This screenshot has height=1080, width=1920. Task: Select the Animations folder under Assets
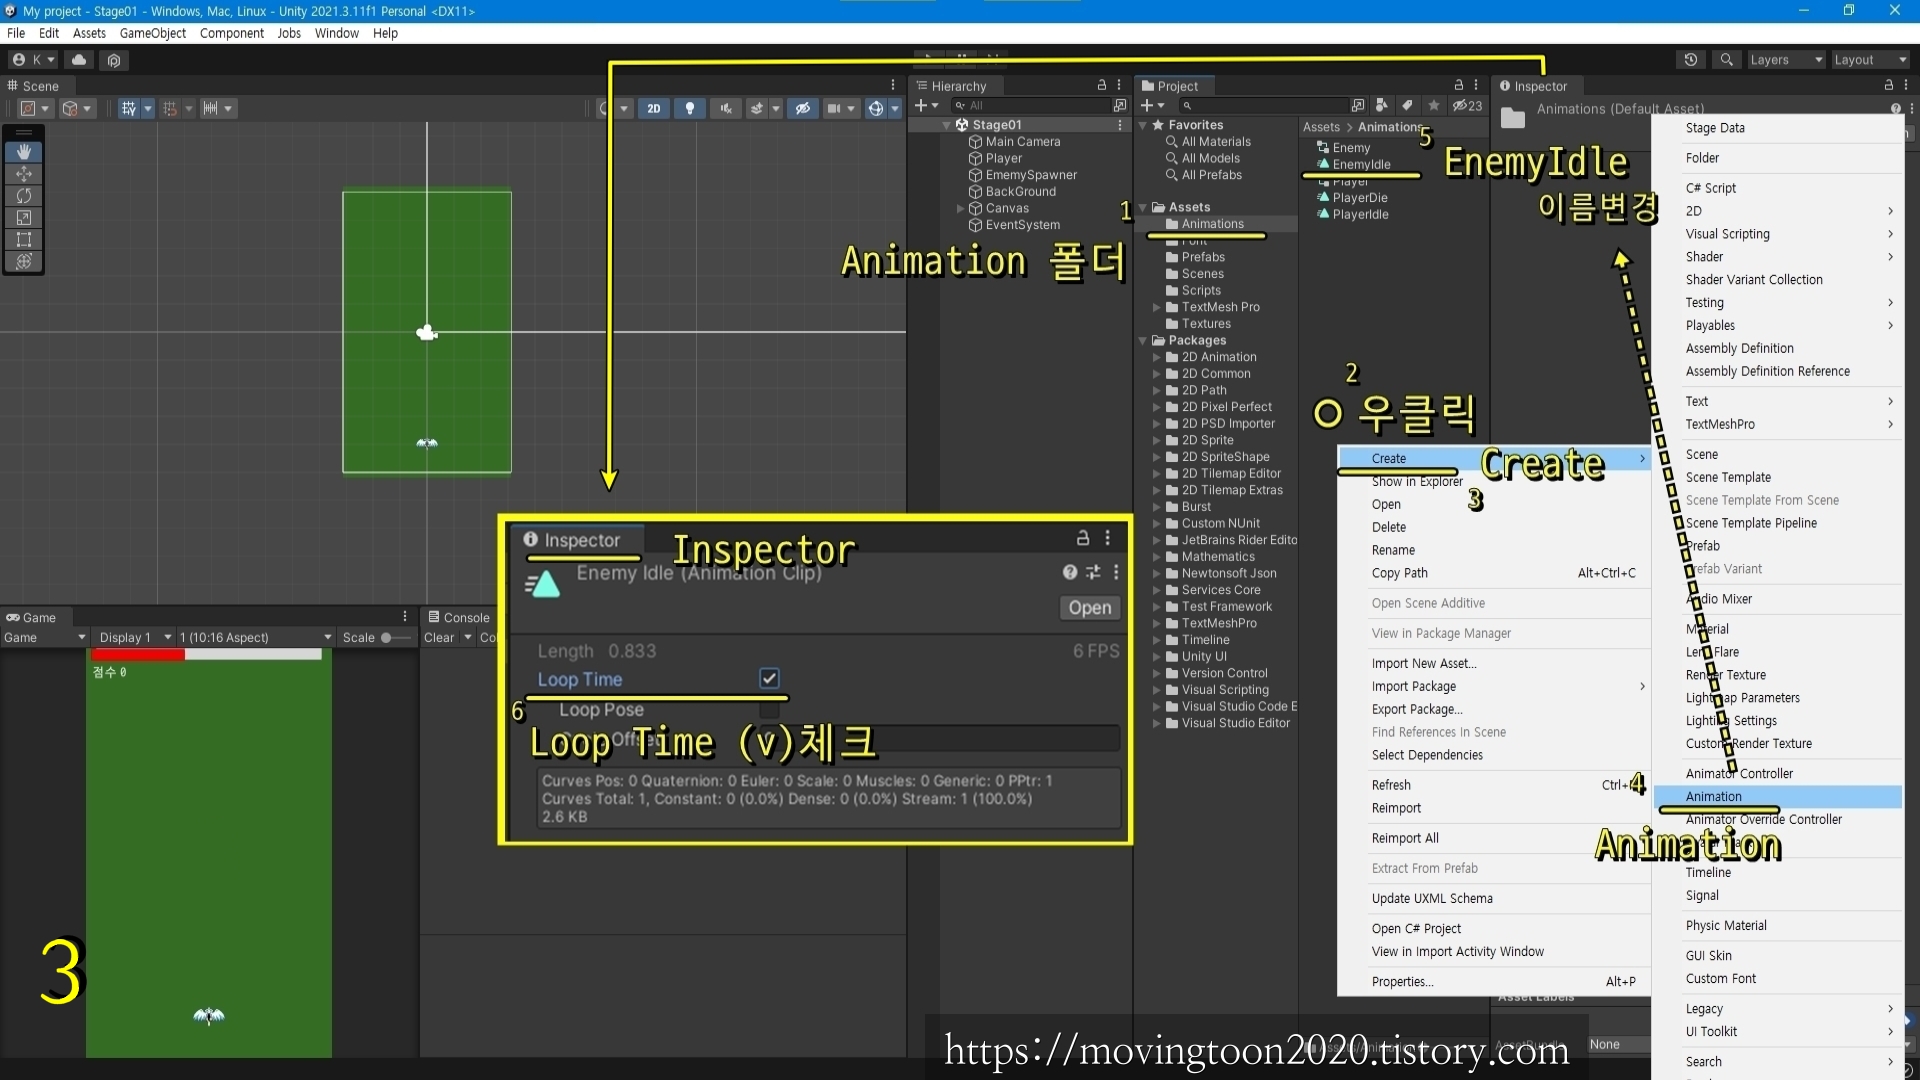pyautogui.click(x=1213, y=224)
